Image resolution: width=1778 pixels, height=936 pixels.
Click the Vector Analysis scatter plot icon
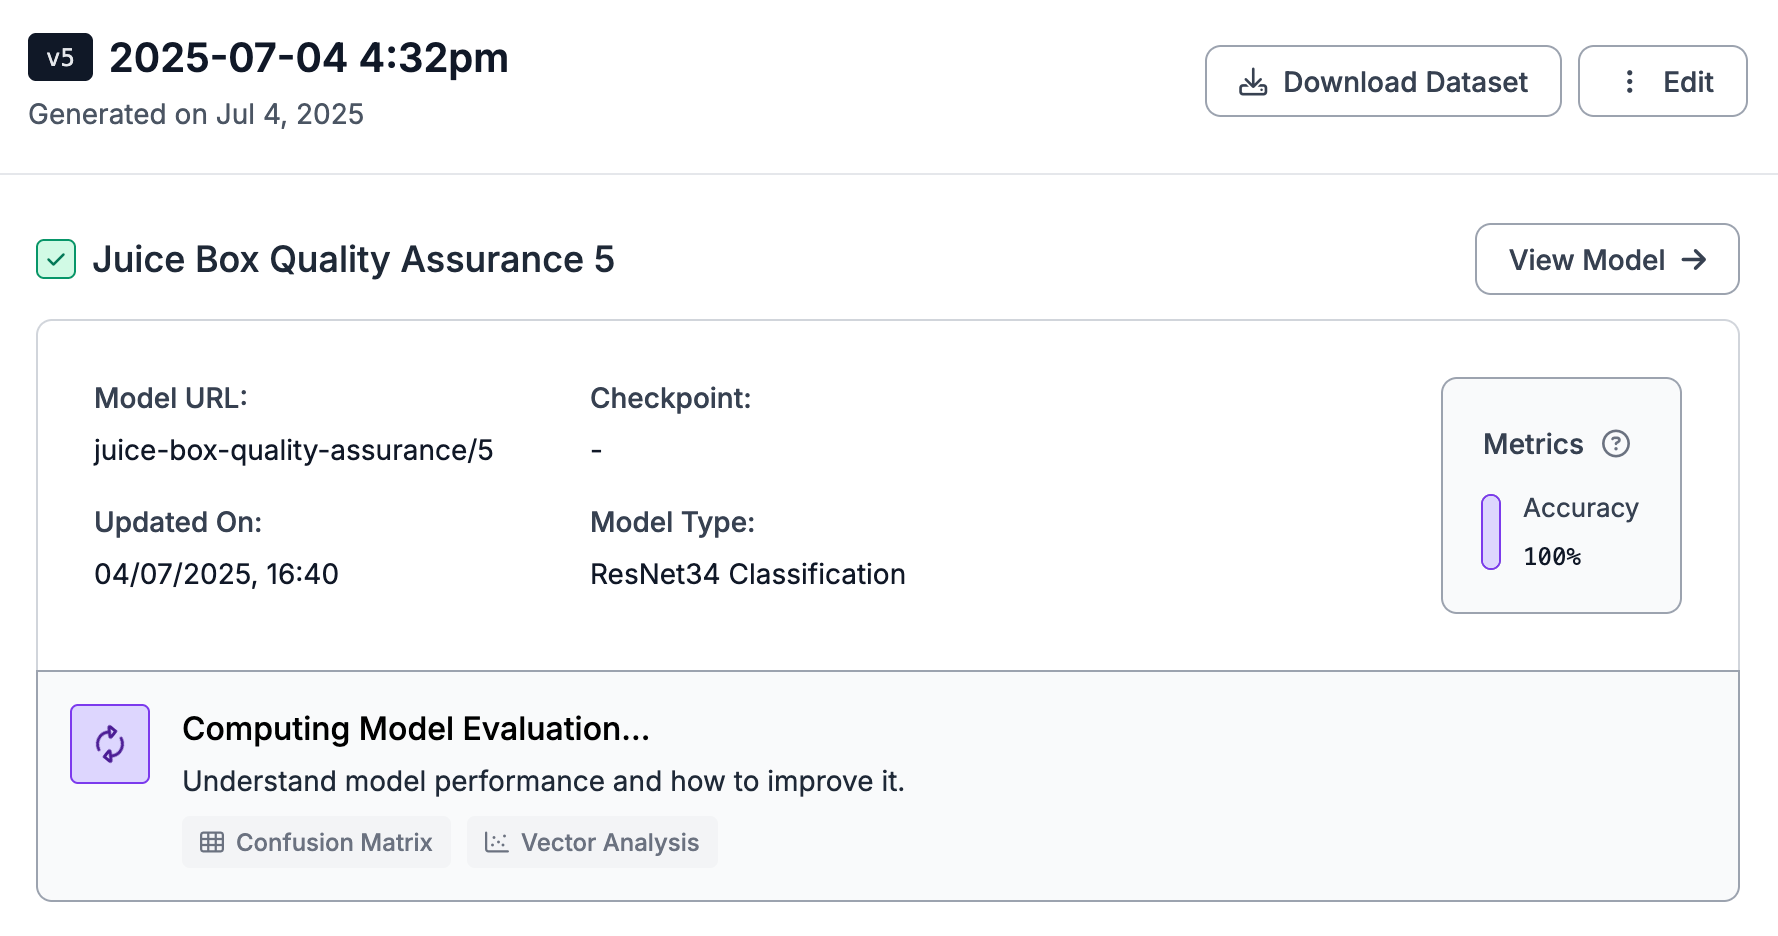click(x=496, y=842)
